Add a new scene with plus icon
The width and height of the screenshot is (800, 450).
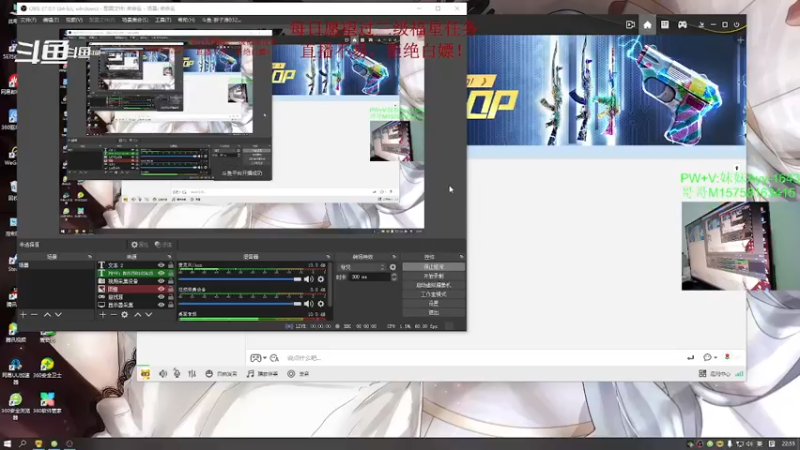coord(23,315)
